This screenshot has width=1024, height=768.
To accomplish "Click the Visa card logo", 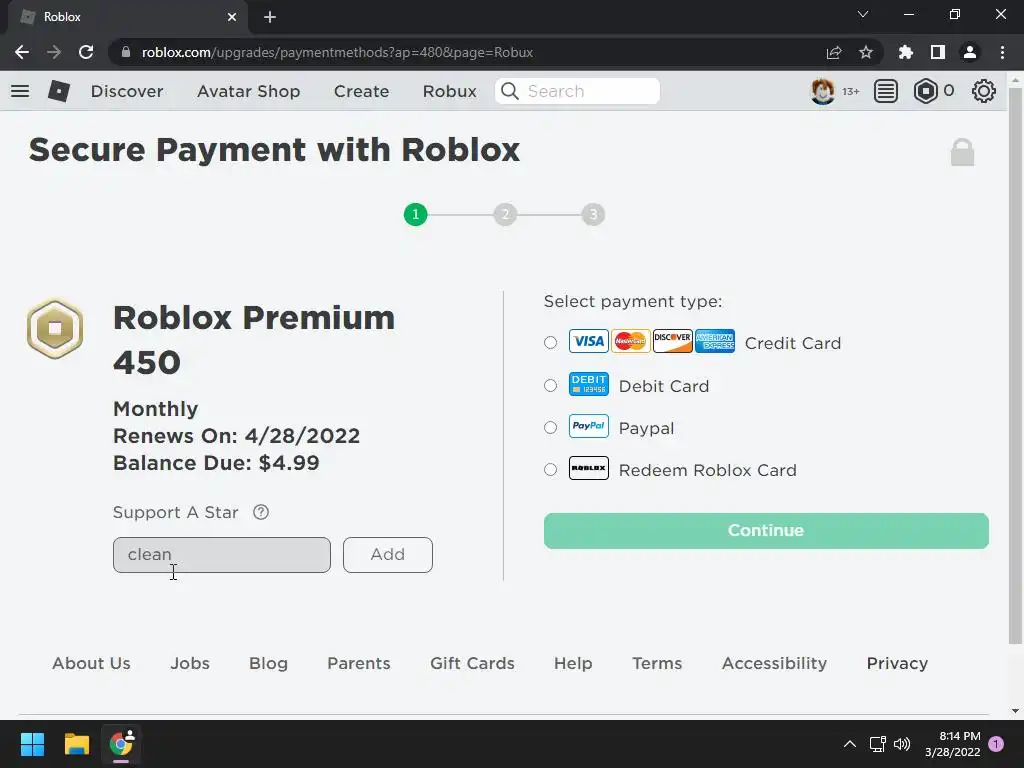I will [x=588, y=341].
